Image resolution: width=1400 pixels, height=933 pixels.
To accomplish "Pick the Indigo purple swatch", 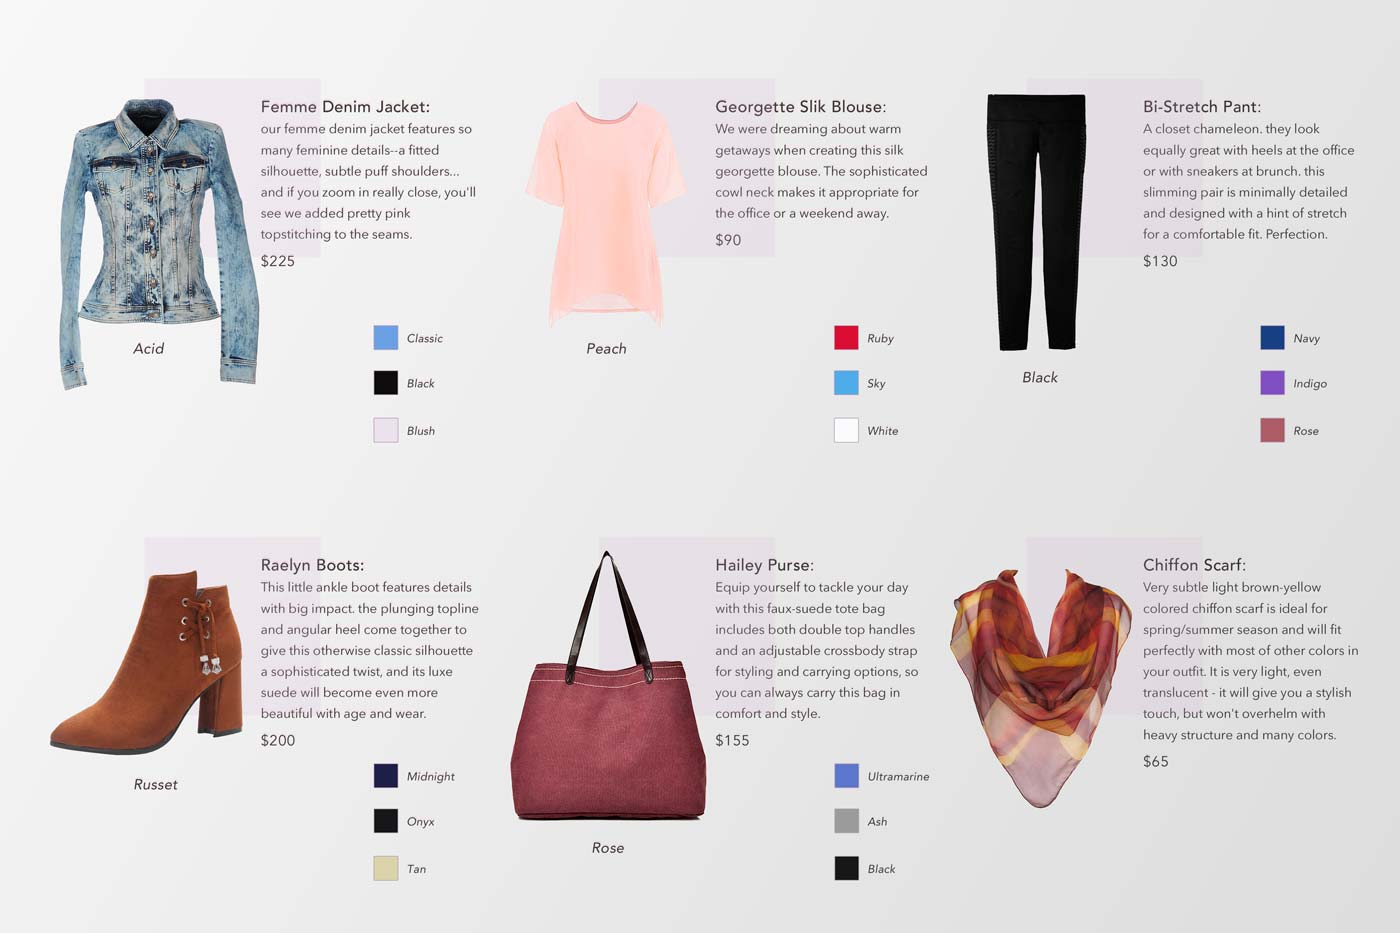I will point(1272,383).
